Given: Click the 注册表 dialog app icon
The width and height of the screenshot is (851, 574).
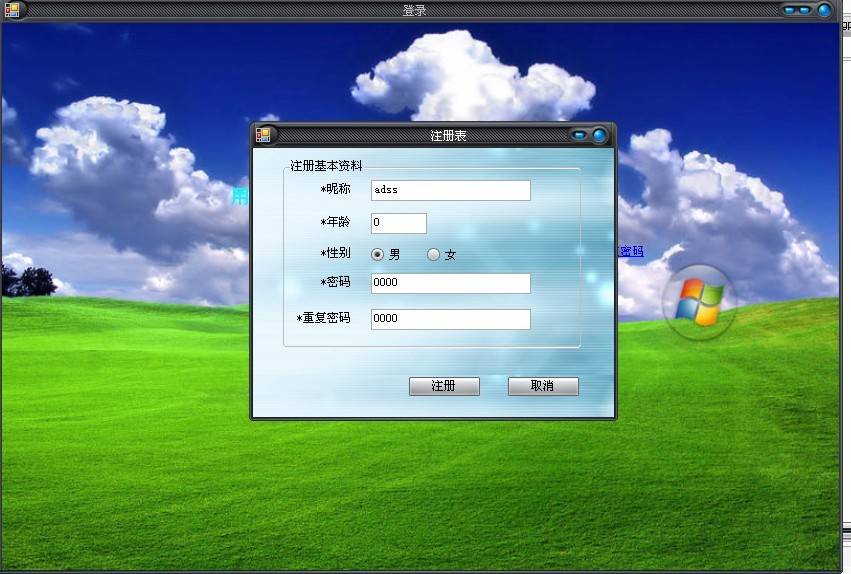Looking at the screenshot, I should point(263,135).
